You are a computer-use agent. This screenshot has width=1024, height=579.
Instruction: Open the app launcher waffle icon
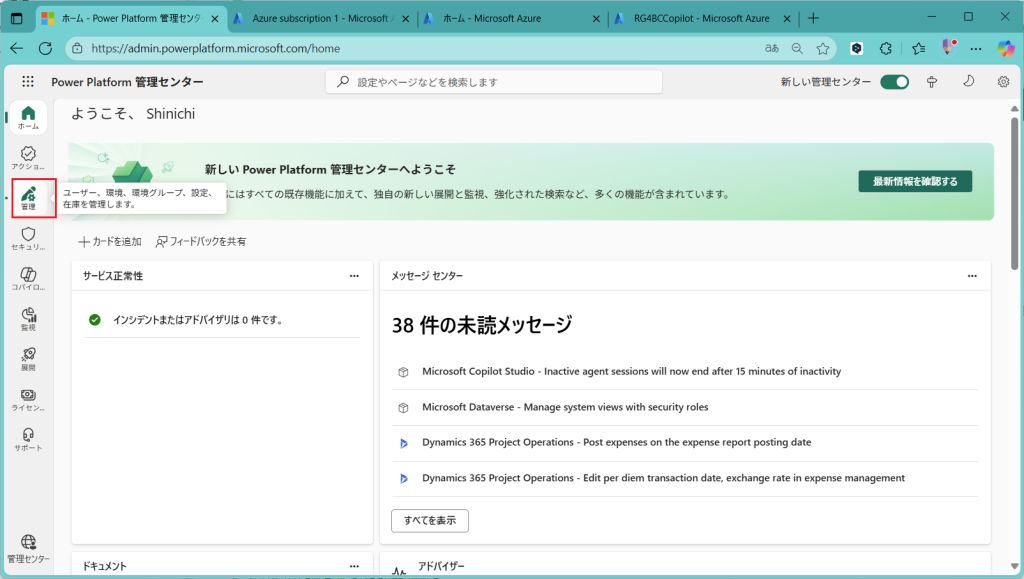27,82
